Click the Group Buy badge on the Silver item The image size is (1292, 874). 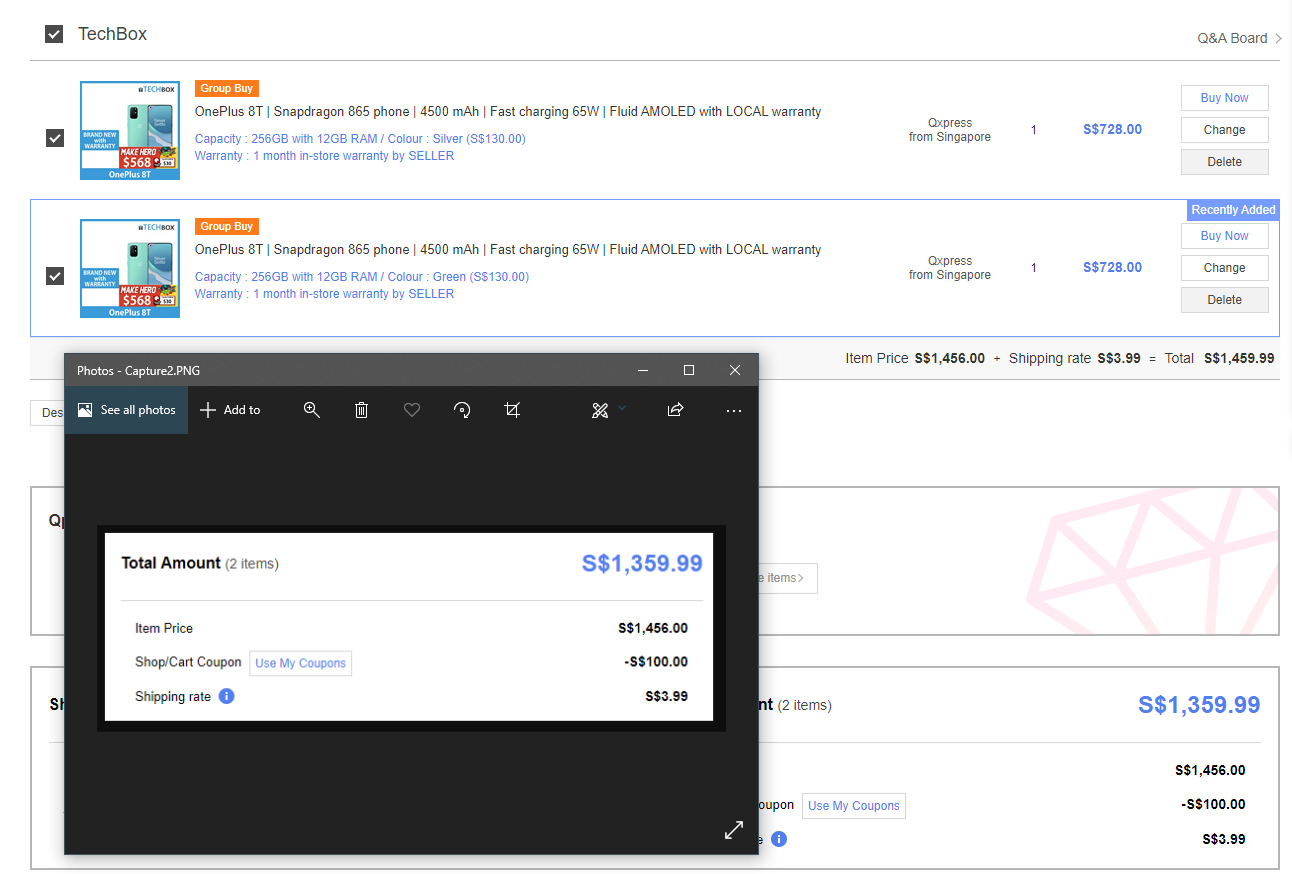coord(227,89)
